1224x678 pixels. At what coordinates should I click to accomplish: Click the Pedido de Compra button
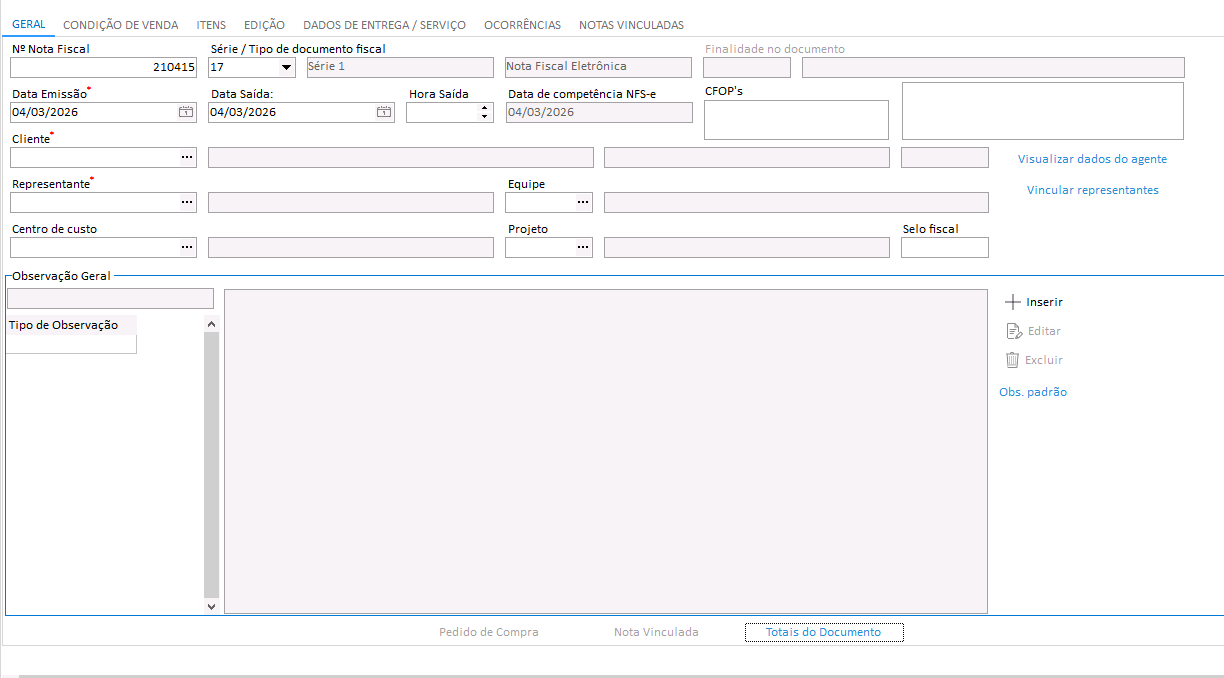489,632
